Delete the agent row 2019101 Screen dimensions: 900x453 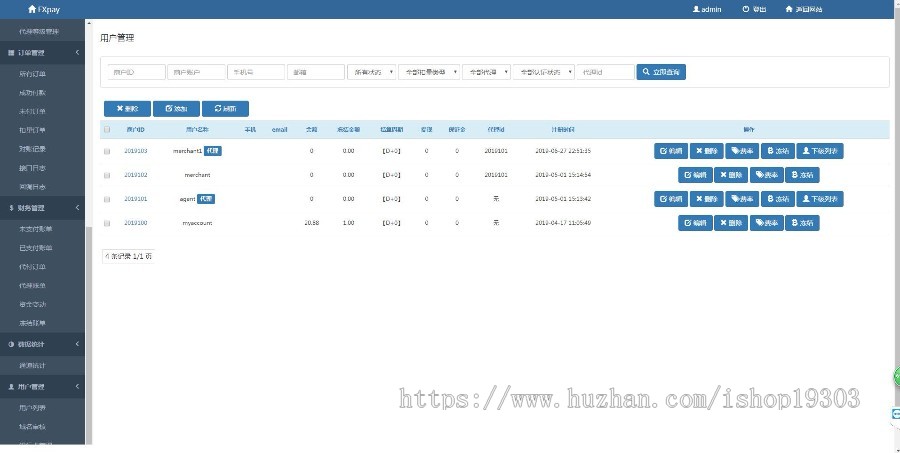tap(707, 199)
